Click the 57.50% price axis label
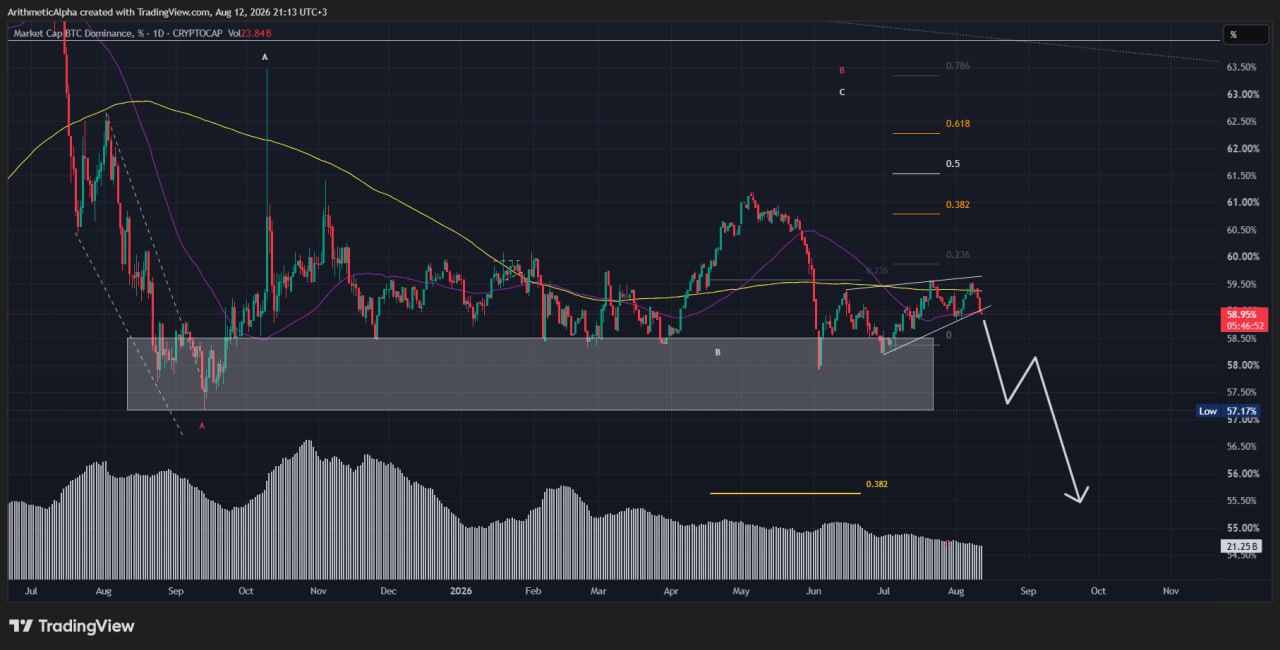Image resolution: width=1280 pixels, height=650 pixels. point(1241,392)
